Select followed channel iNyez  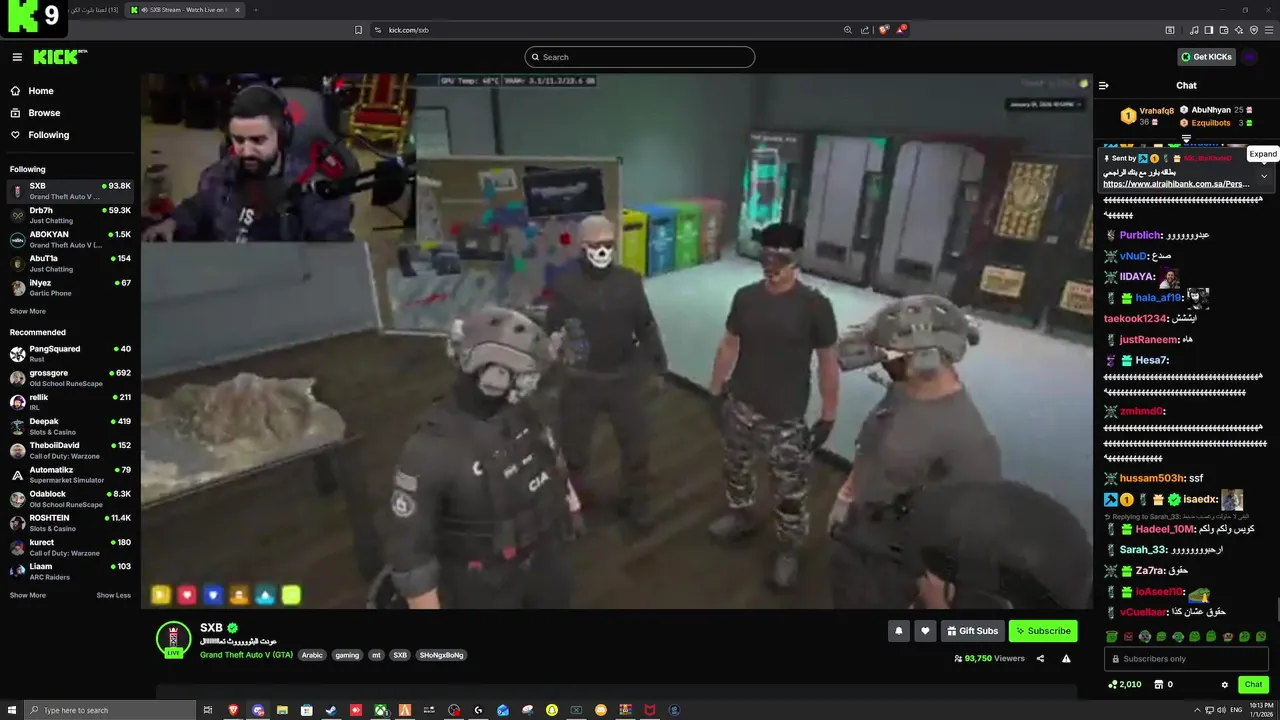[x=70, y=287]
